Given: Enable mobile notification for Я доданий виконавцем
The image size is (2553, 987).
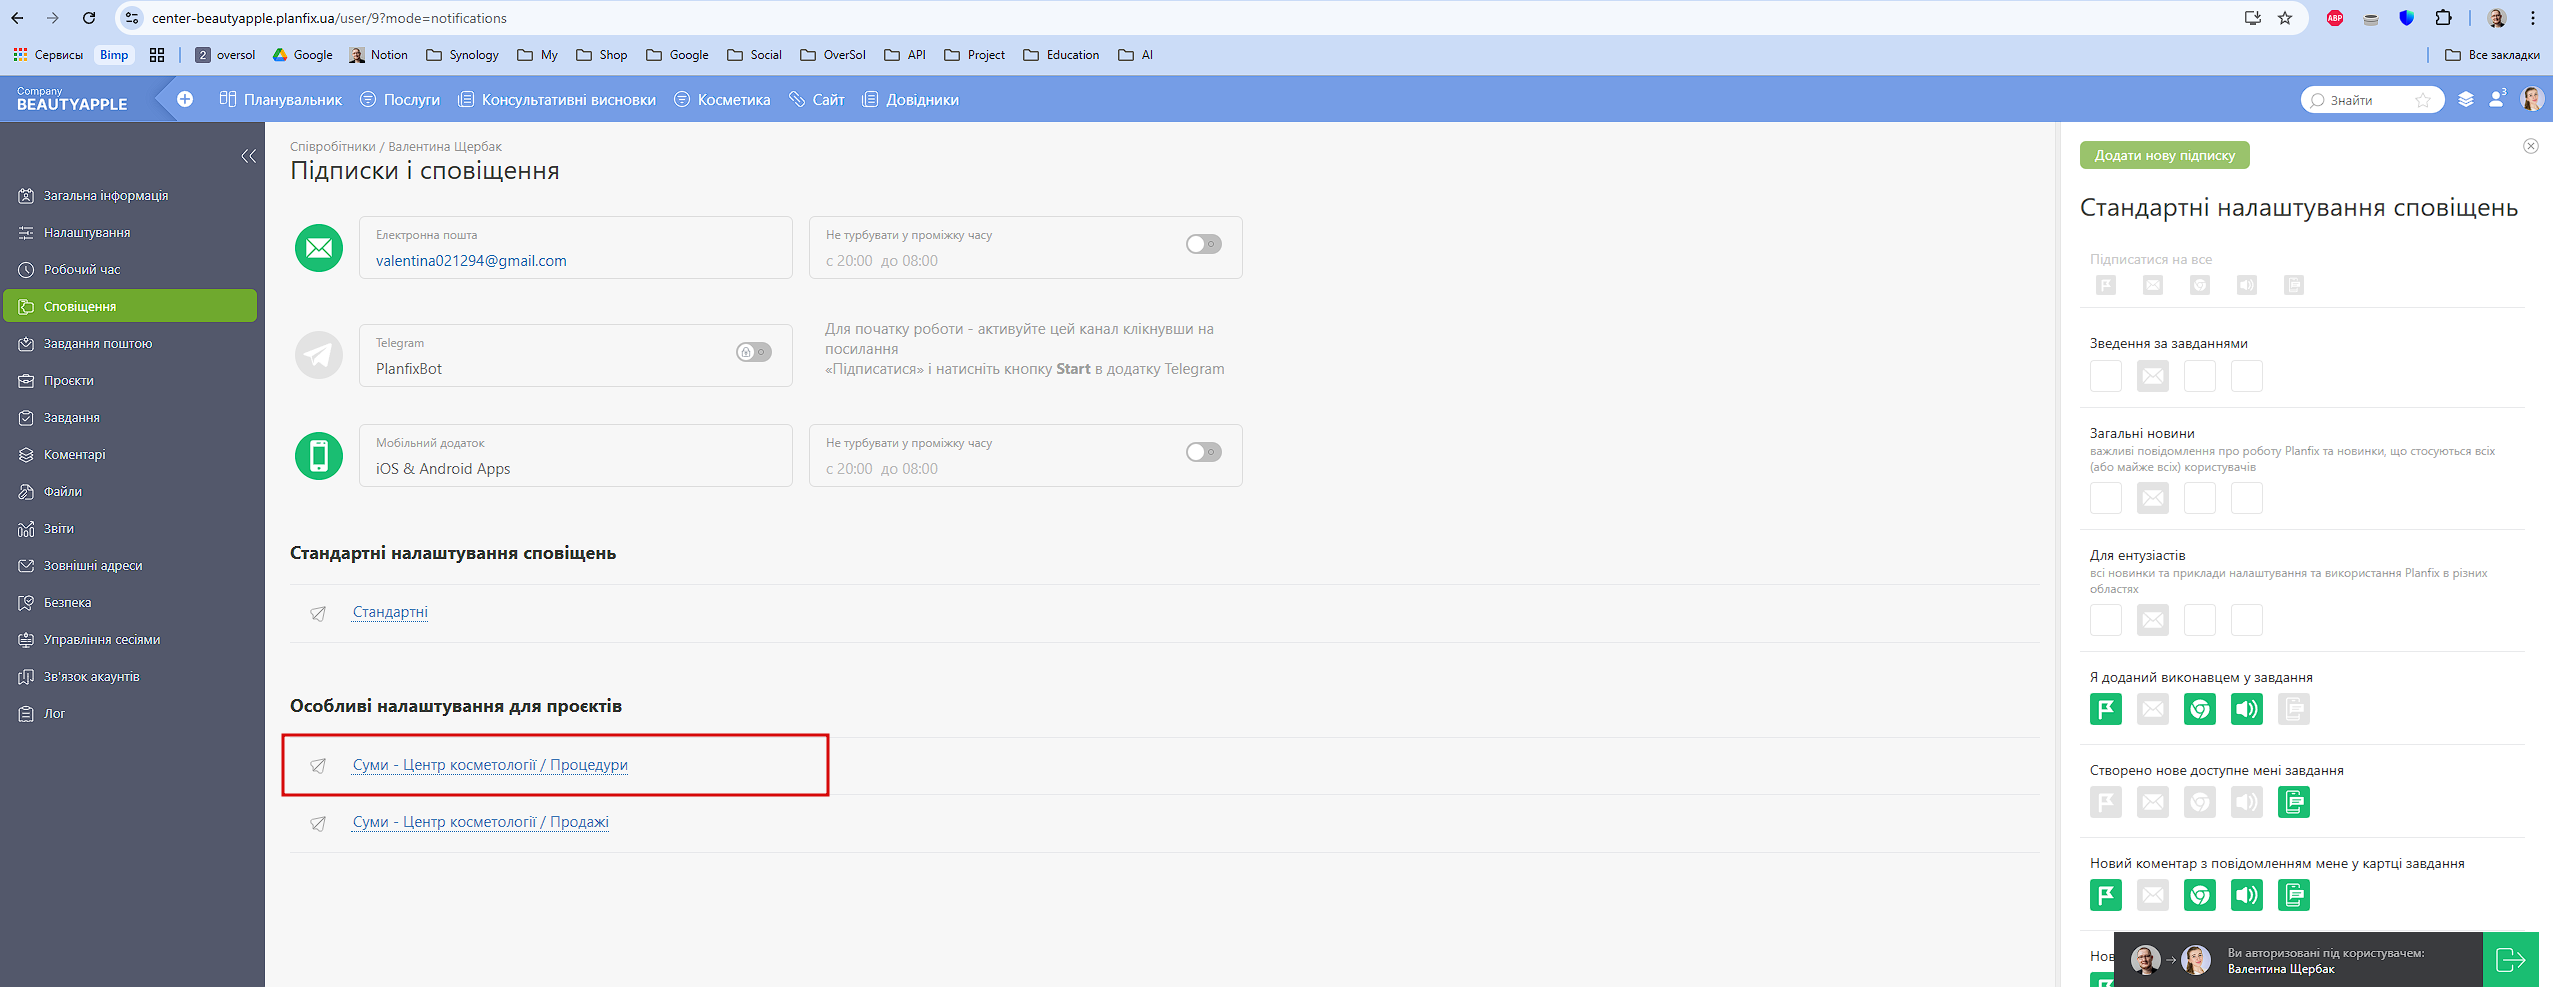Looking at the screenshot, I should pyautogui.click(x=2294, y=709).
